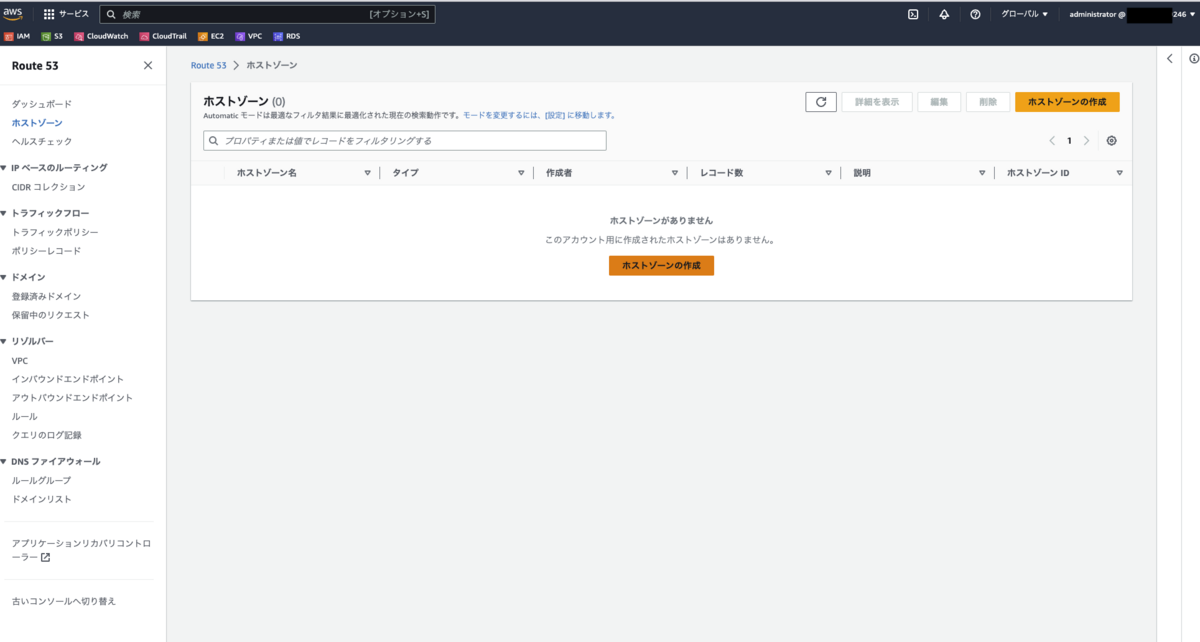
Task: Open the info panel icon
Action: (x=1194, y=59)
